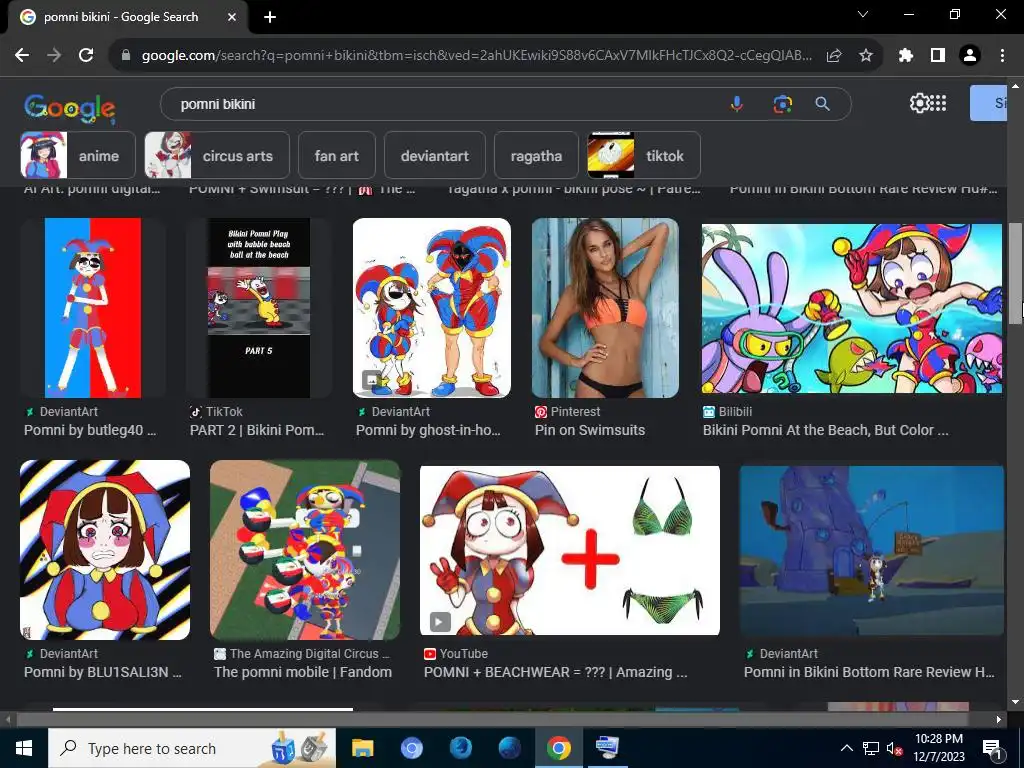
Task: Select the fan art filter chip
Action: 337,155
